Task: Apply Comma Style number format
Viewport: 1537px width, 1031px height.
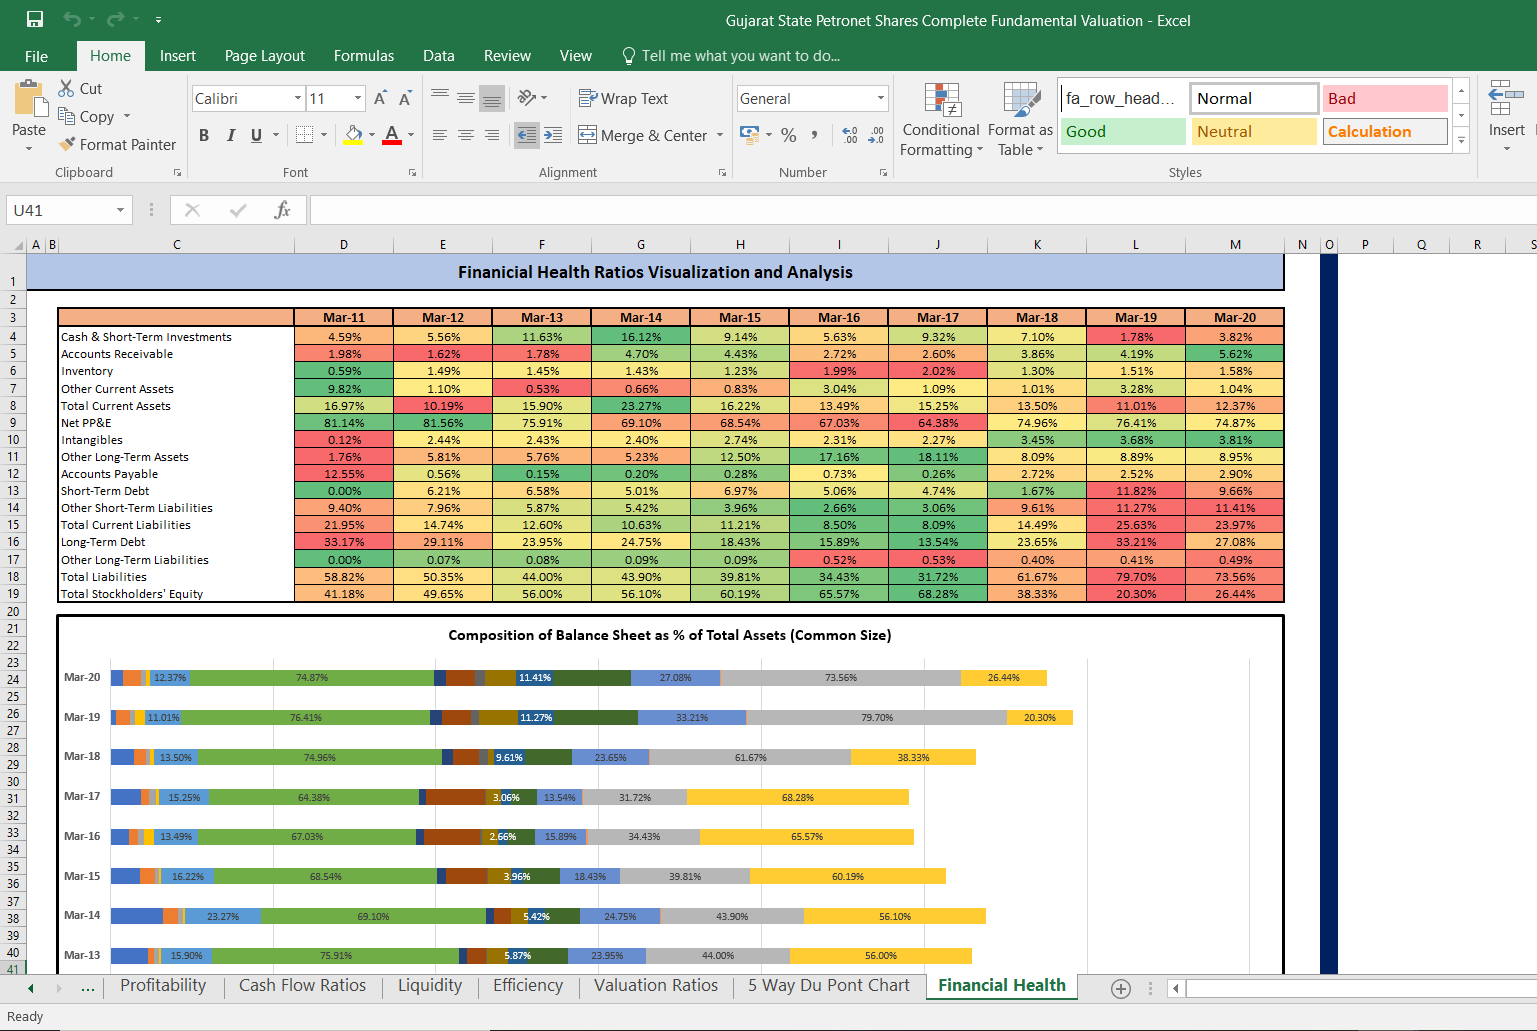Action: tap(815, 135)
